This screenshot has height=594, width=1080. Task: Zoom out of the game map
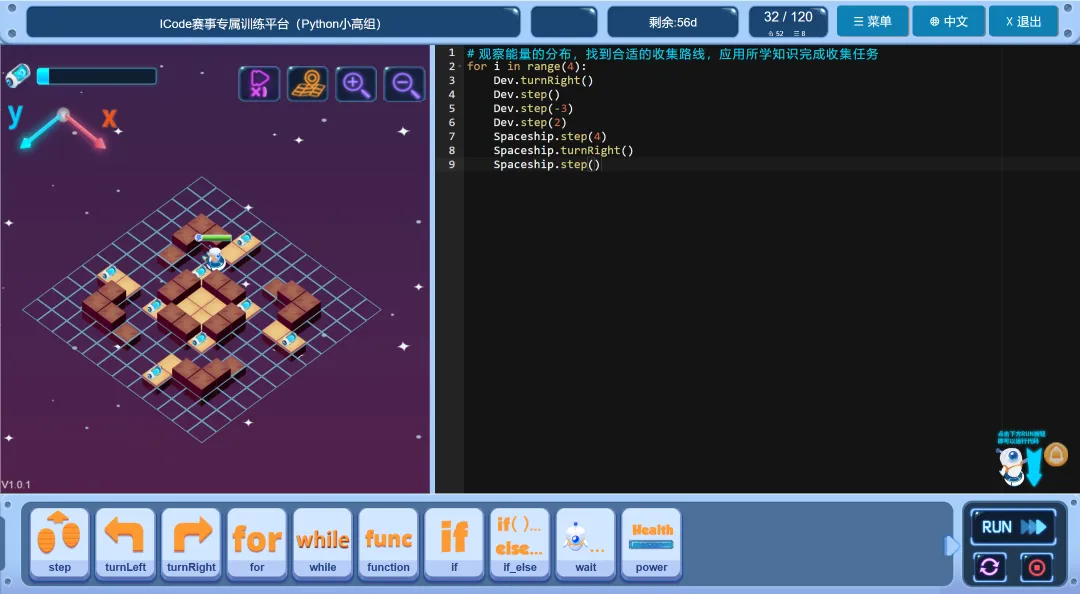pos(404,84)
